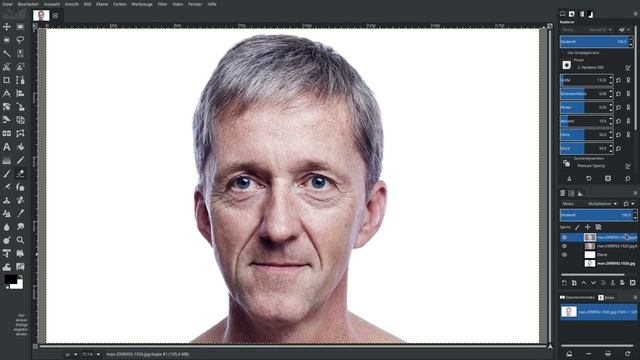The image size is (640, 360).
Task: Select the man-2998952 image in Bilder list
Action: pos(598,312)
